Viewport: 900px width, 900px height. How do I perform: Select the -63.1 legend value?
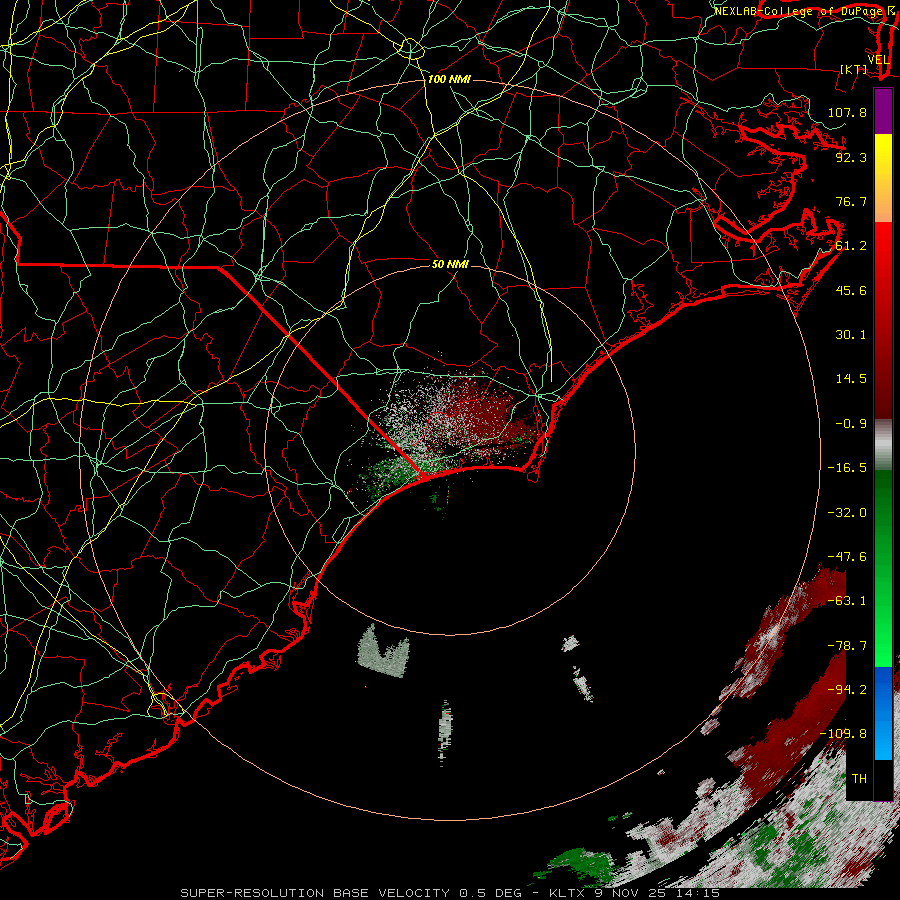click(847, 601)
